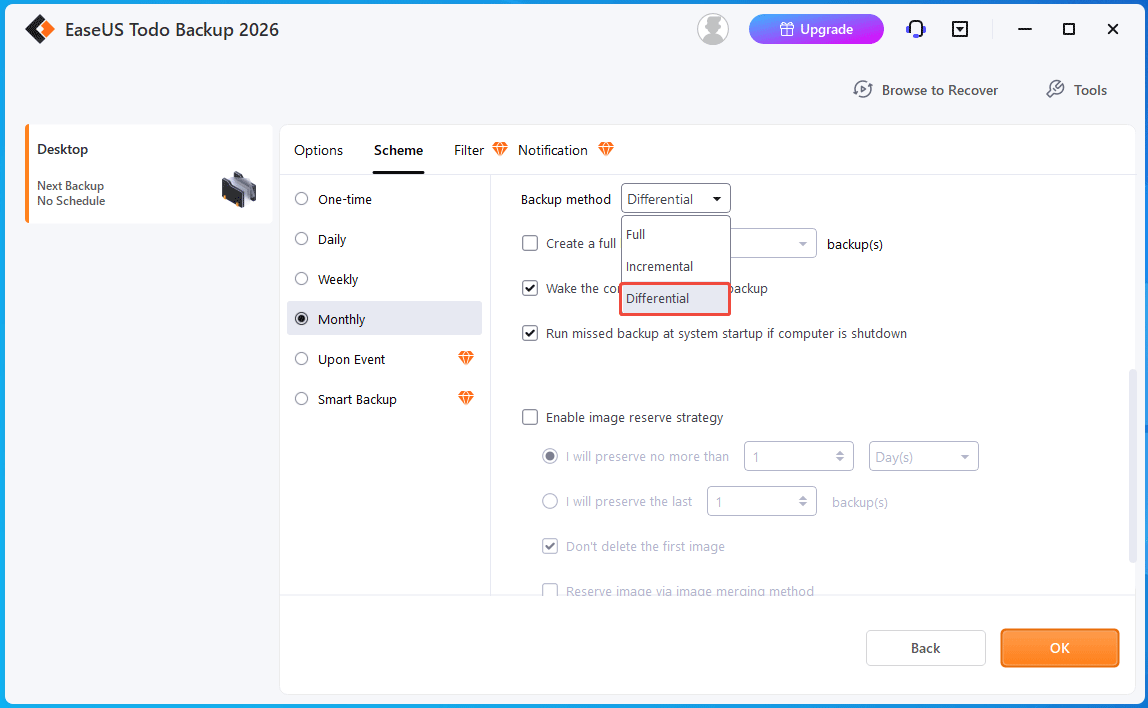This screenshot has height=708, width=1148.
Task: Select Incremental from the Backup method dropdown
Action: click(x=658, y=266)
